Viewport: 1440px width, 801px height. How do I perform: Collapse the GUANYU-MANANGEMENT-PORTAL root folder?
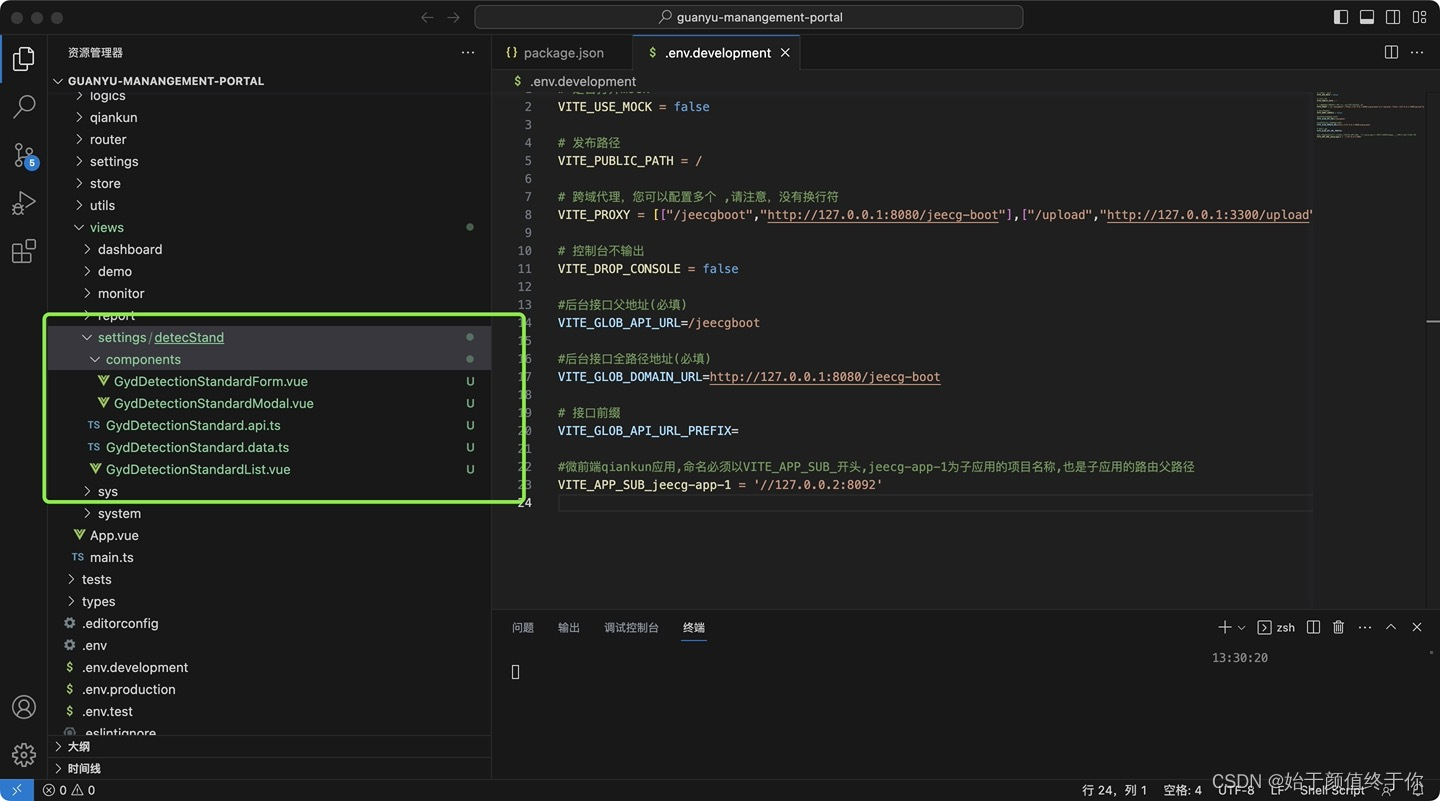click(270, 81)
